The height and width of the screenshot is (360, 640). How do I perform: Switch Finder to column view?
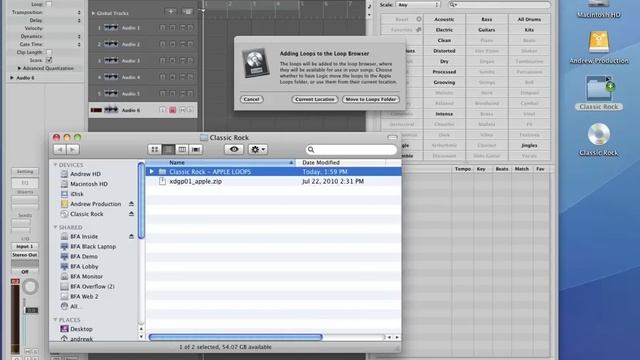tap(182, 149)
